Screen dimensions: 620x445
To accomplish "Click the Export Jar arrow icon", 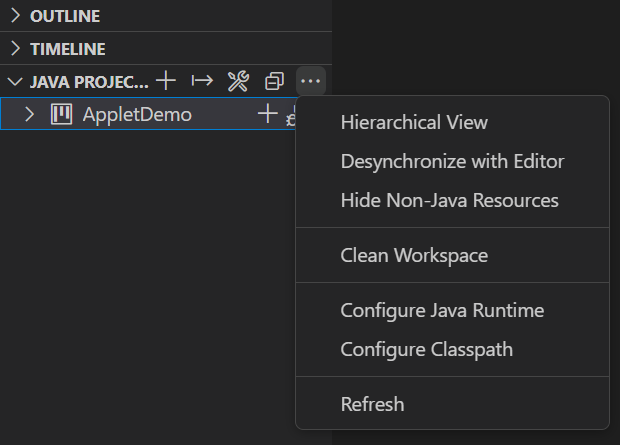I will pos(202,80).
